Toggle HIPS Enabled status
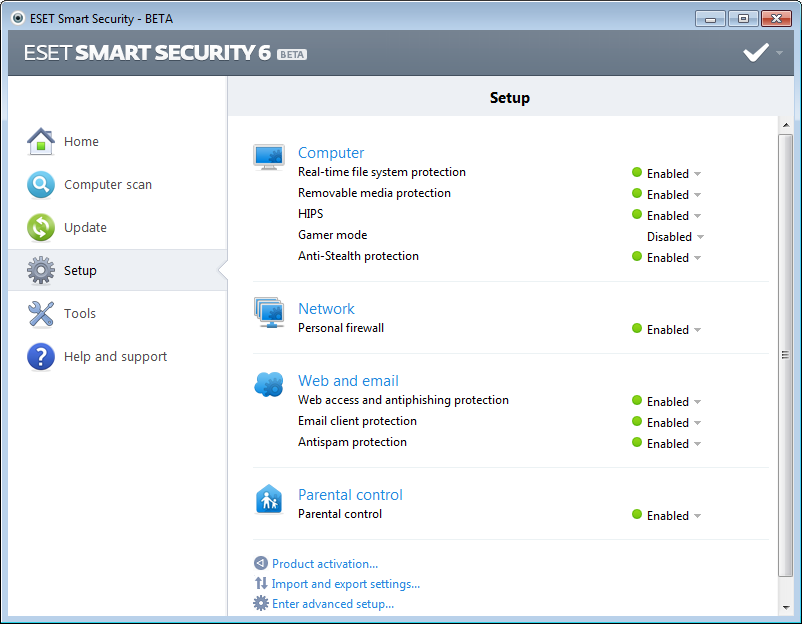The image size is (802, 624). pos(667,216)
